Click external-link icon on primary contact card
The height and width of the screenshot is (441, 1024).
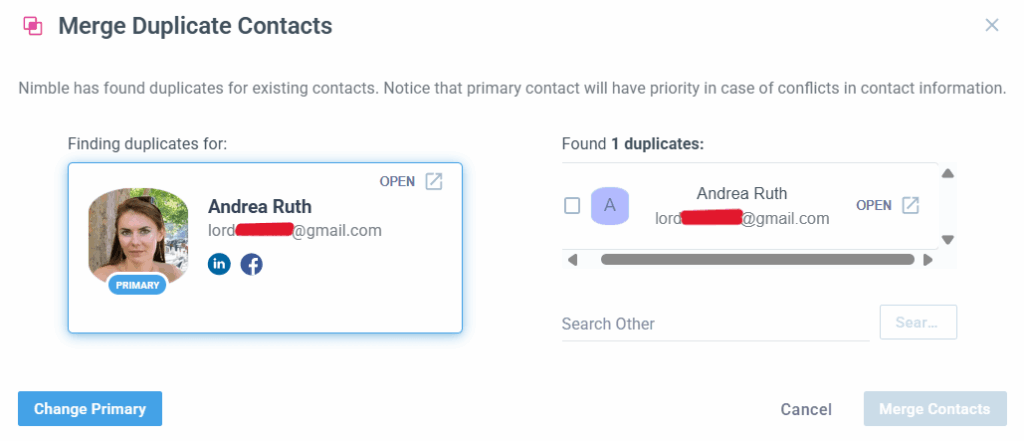point(434,181)
